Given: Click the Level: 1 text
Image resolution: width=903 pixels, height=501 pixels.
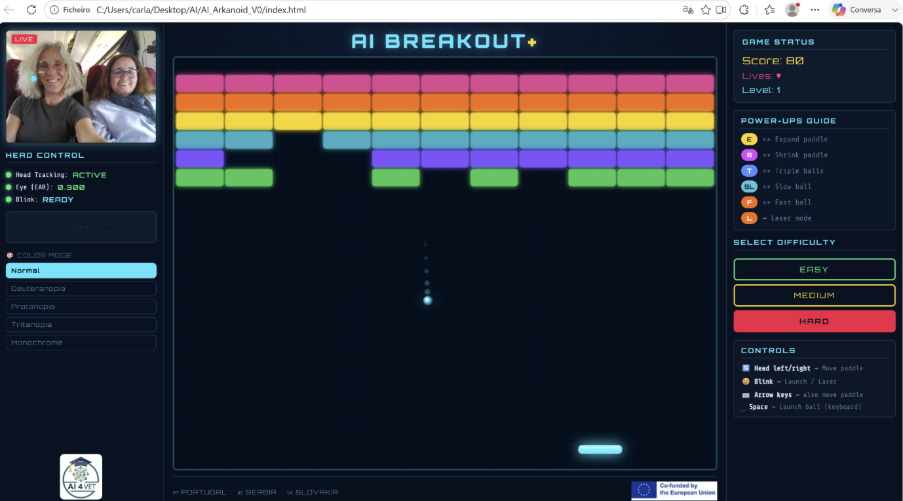Looking at the screenshot, I should tap(761, 90).
